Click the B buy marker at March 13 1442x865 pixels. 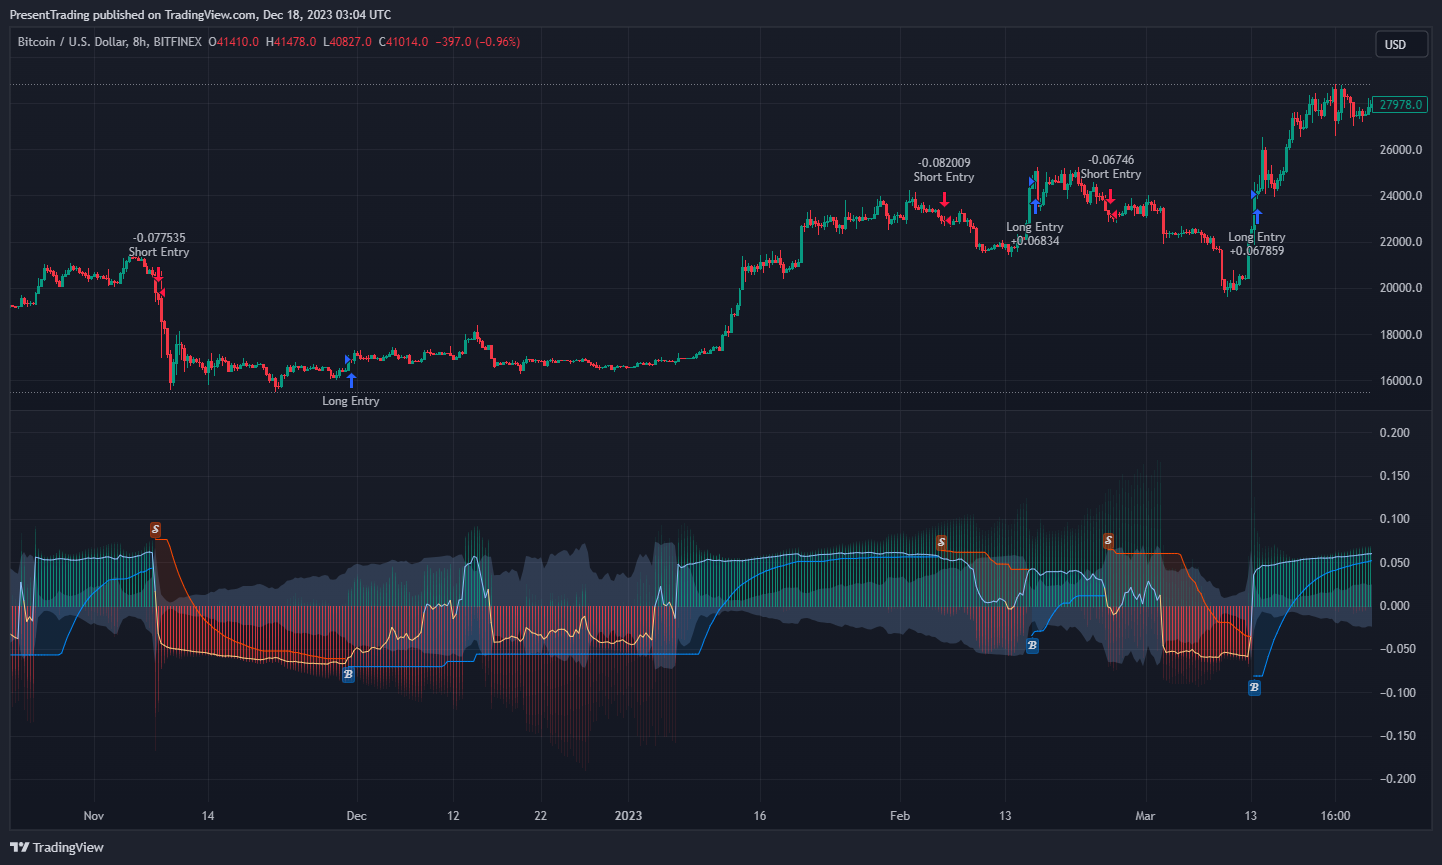tap(1254, 688)
